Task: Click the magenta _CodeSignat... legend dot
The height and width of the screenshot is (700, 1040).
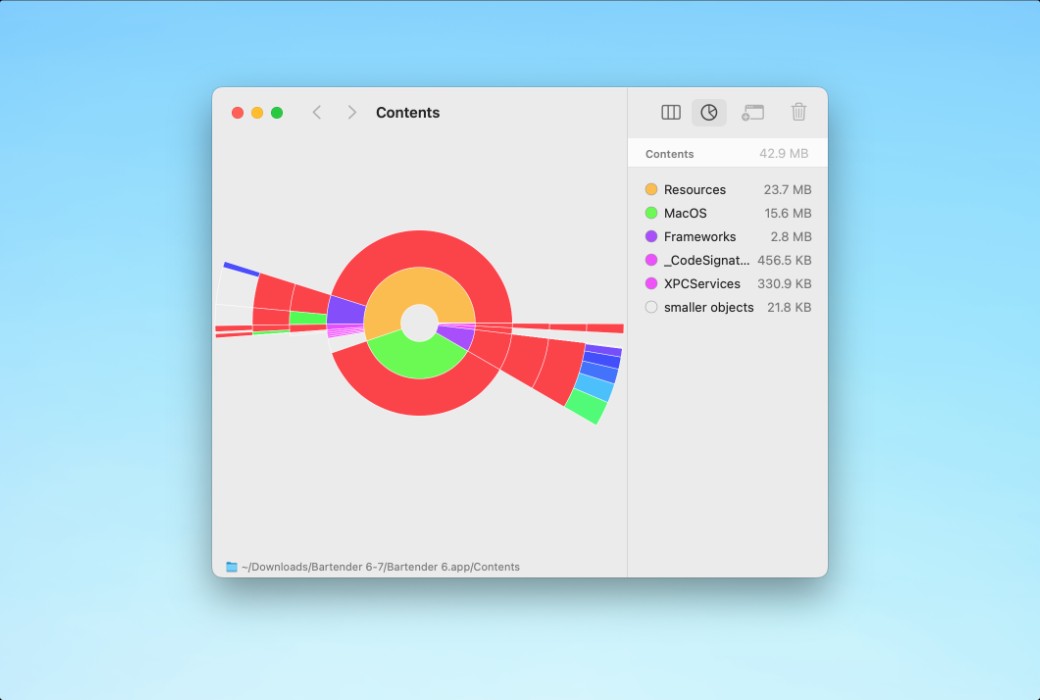Action: tap(651, 260)
